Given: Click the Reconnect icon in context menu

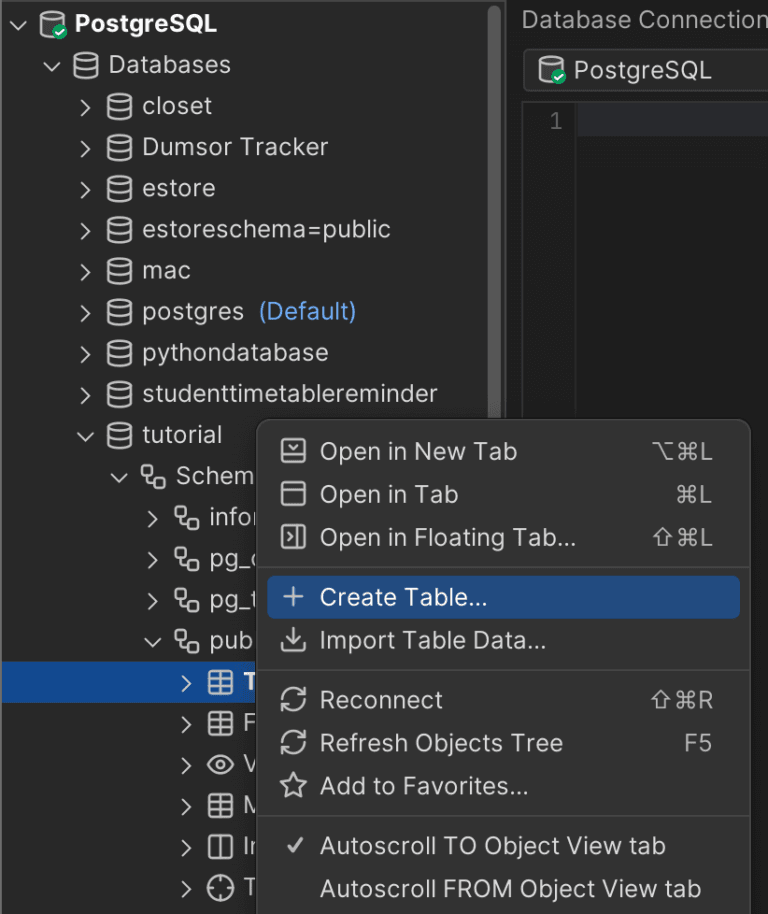Looking at the screenshot, I should (x=293, y=700).
